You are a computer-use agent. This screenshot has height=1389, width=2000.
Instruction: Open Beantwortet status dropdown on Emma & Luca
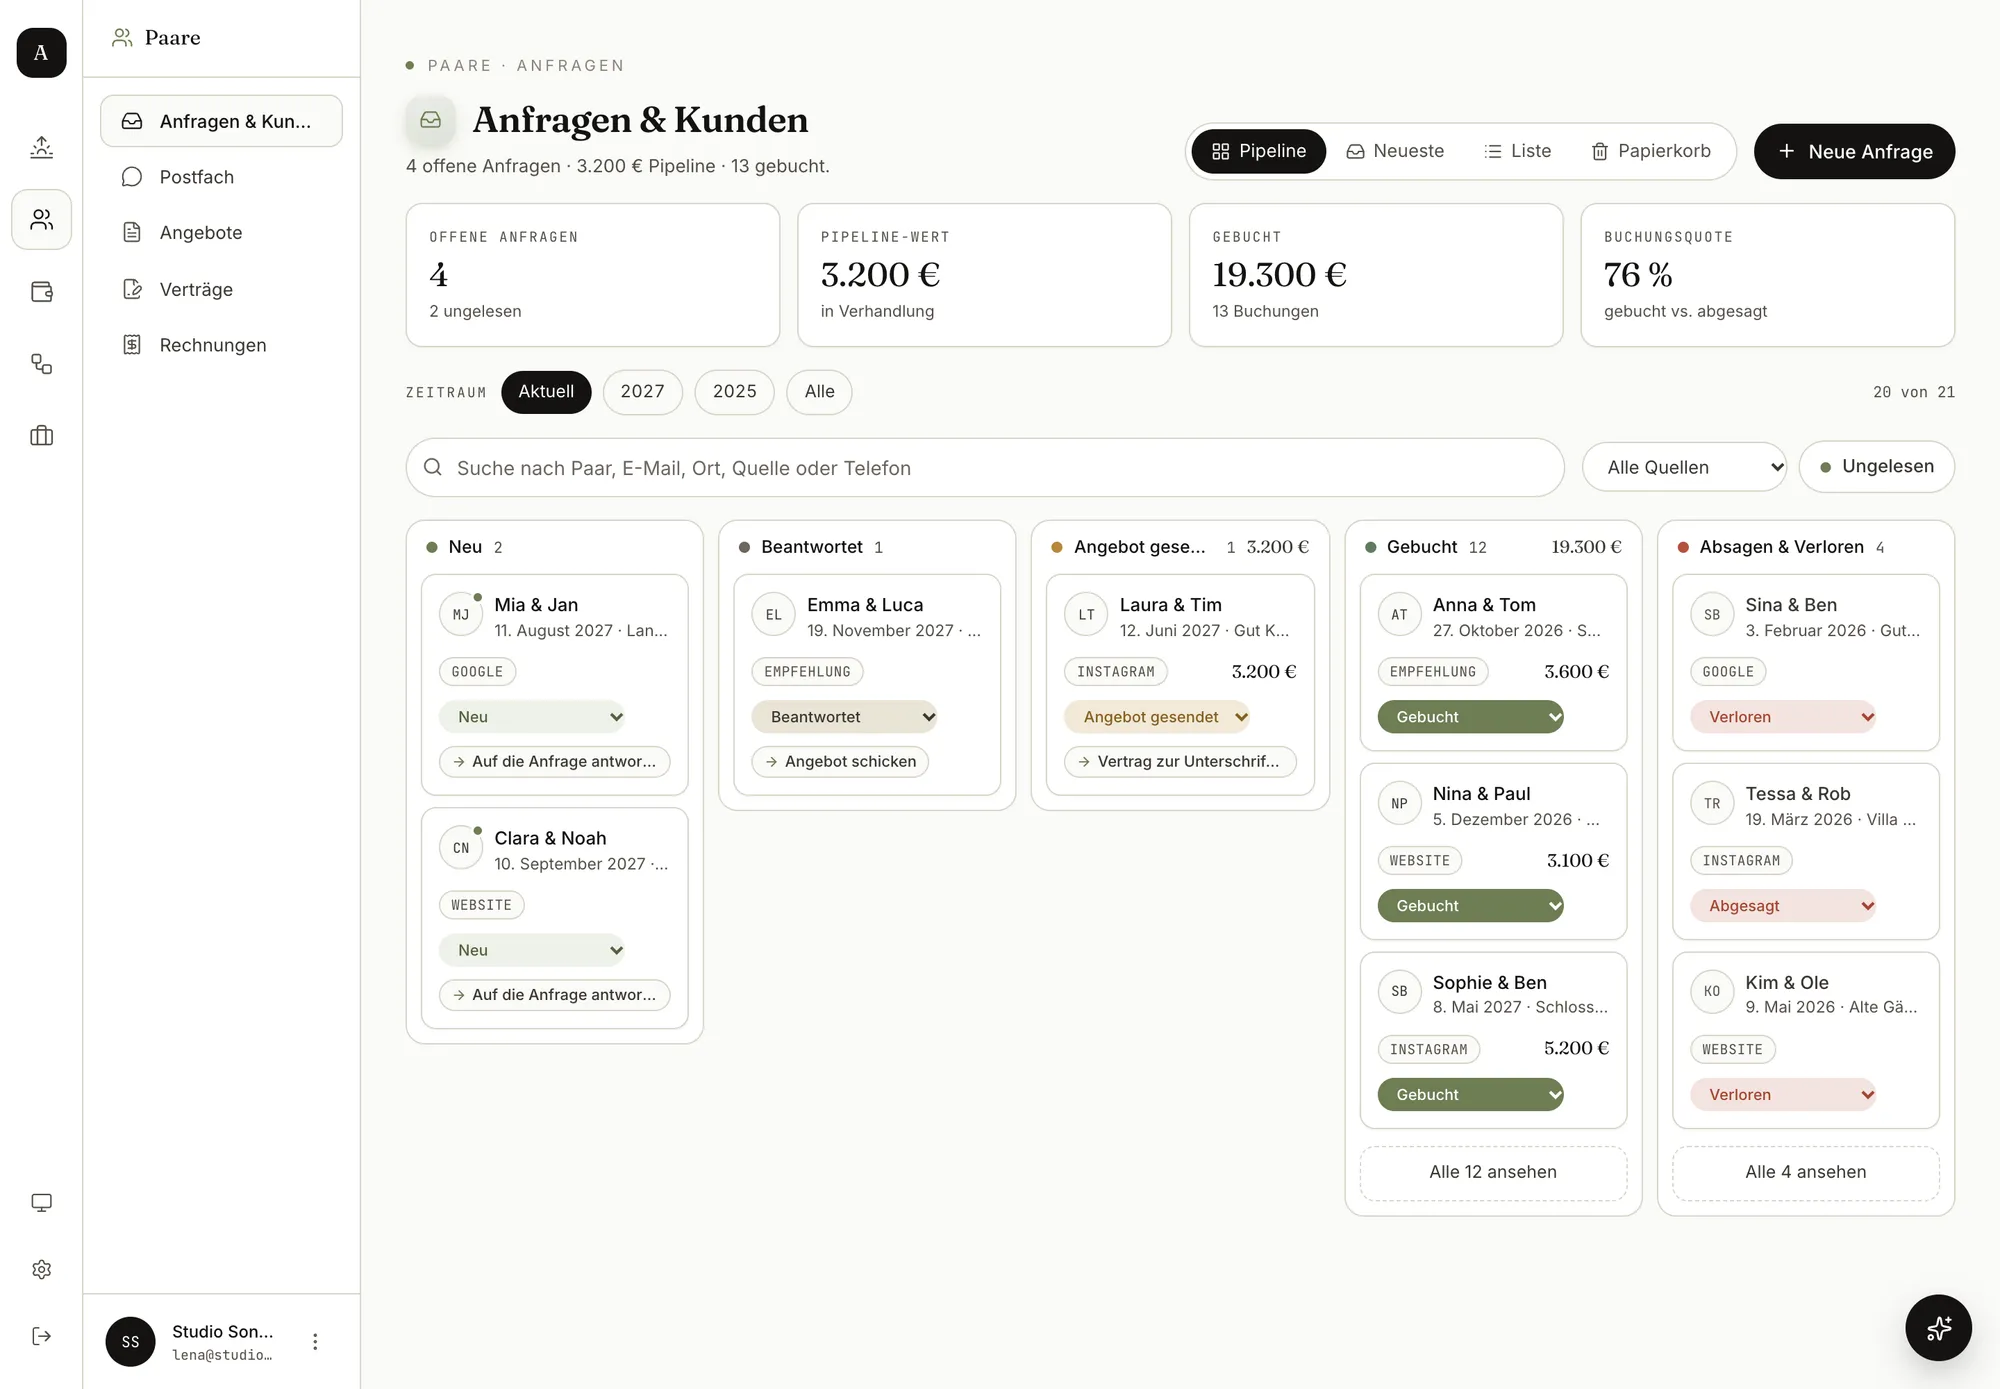coord(845,717)
